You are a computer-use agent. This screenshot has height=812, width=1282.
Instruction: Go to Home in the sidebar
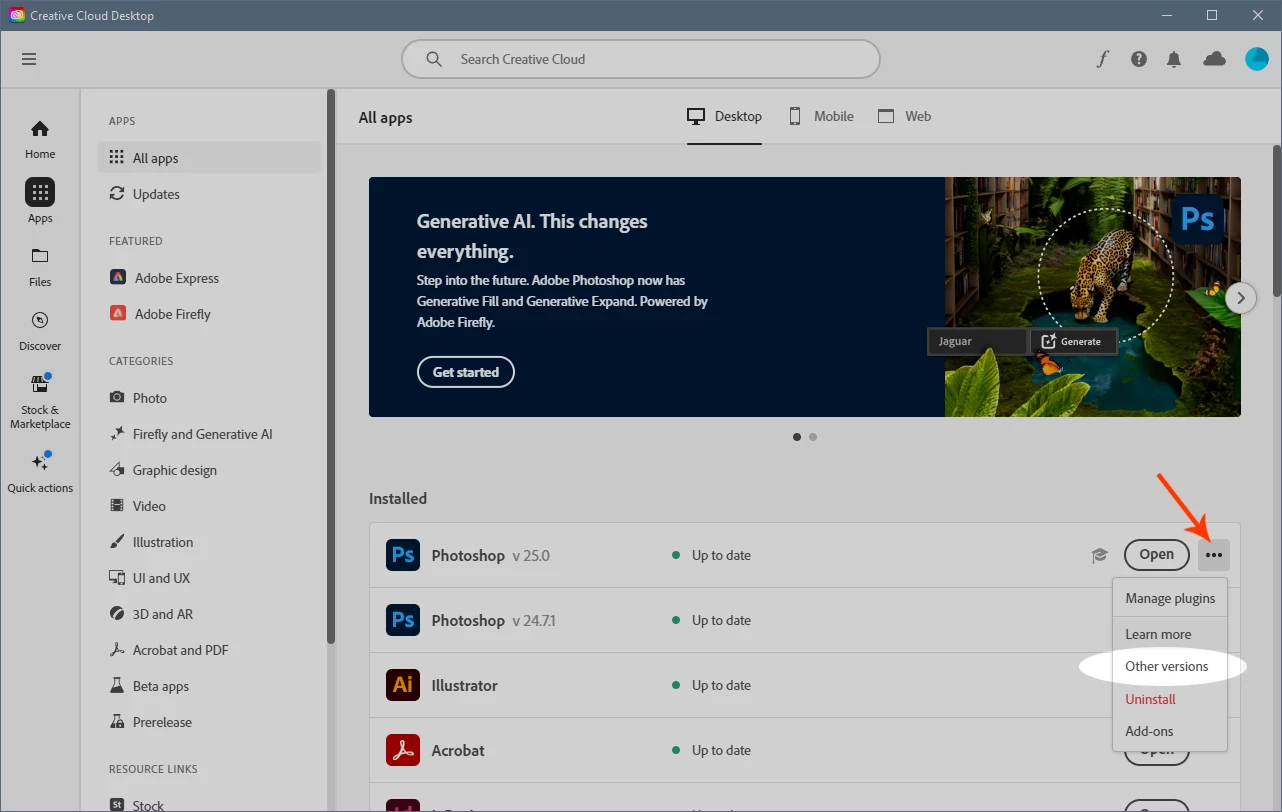[40, 139]
